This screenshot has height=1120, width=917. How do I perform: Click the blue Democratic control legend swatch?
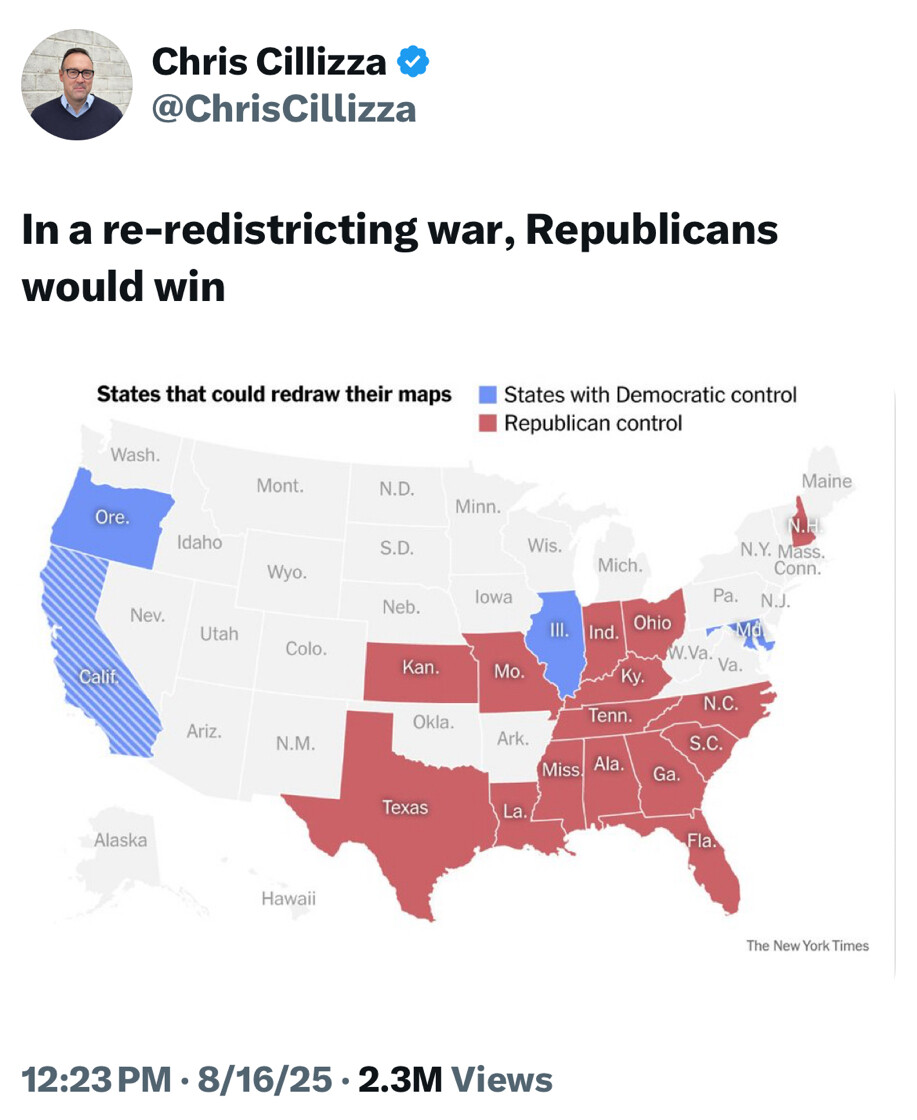pos(487,395)
